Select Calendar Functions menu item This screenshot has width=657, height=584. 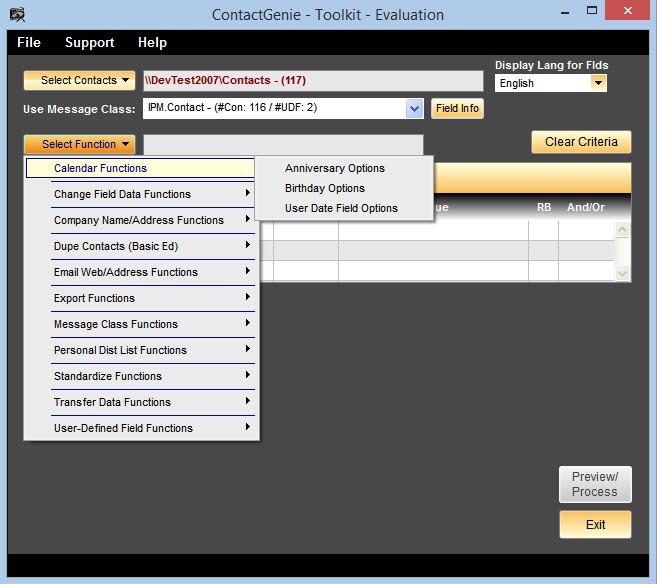point(140,168)
